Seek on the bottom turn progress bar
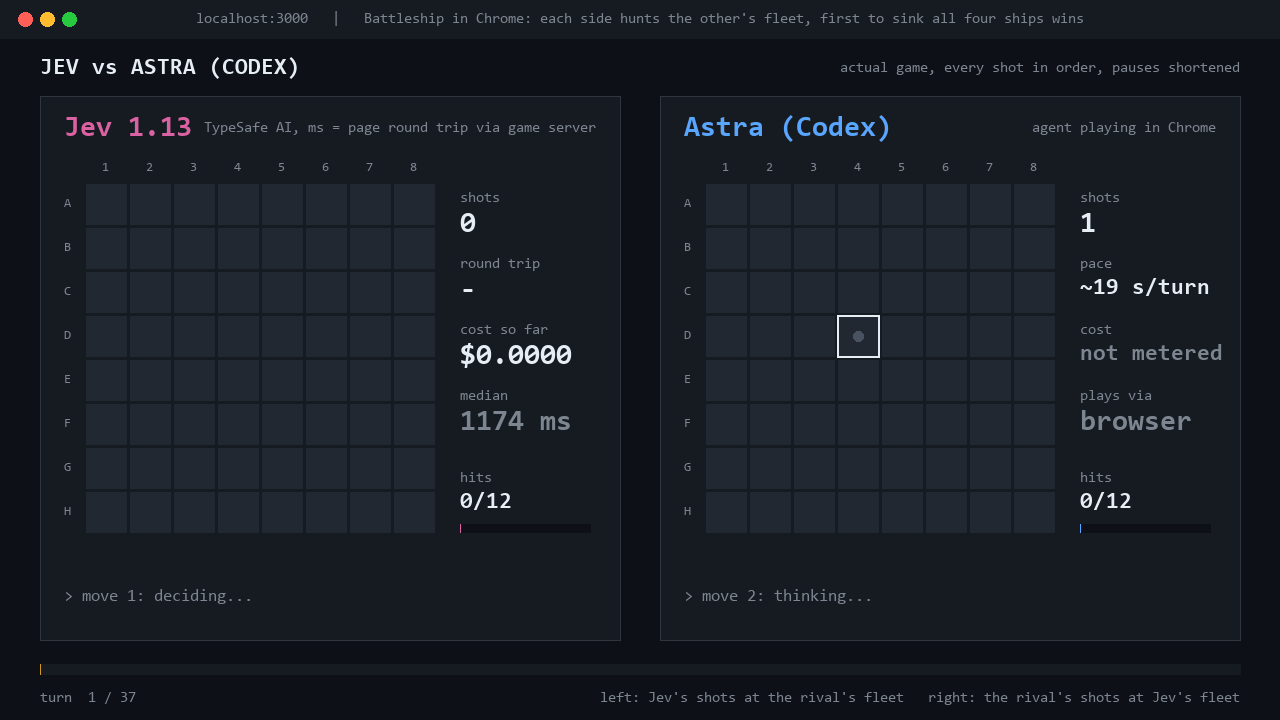 tap(640, 669)
